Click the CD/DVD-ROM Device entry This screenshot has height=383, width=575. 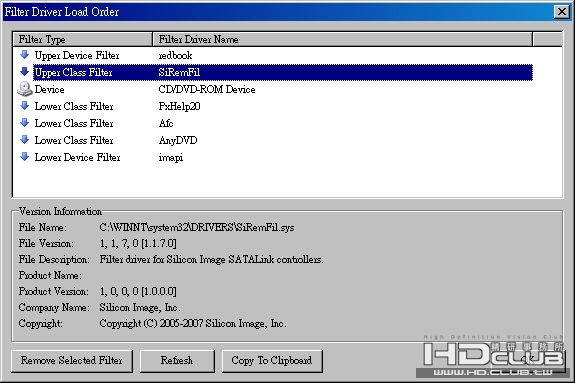pyautogui.click(x=207, y=89)
